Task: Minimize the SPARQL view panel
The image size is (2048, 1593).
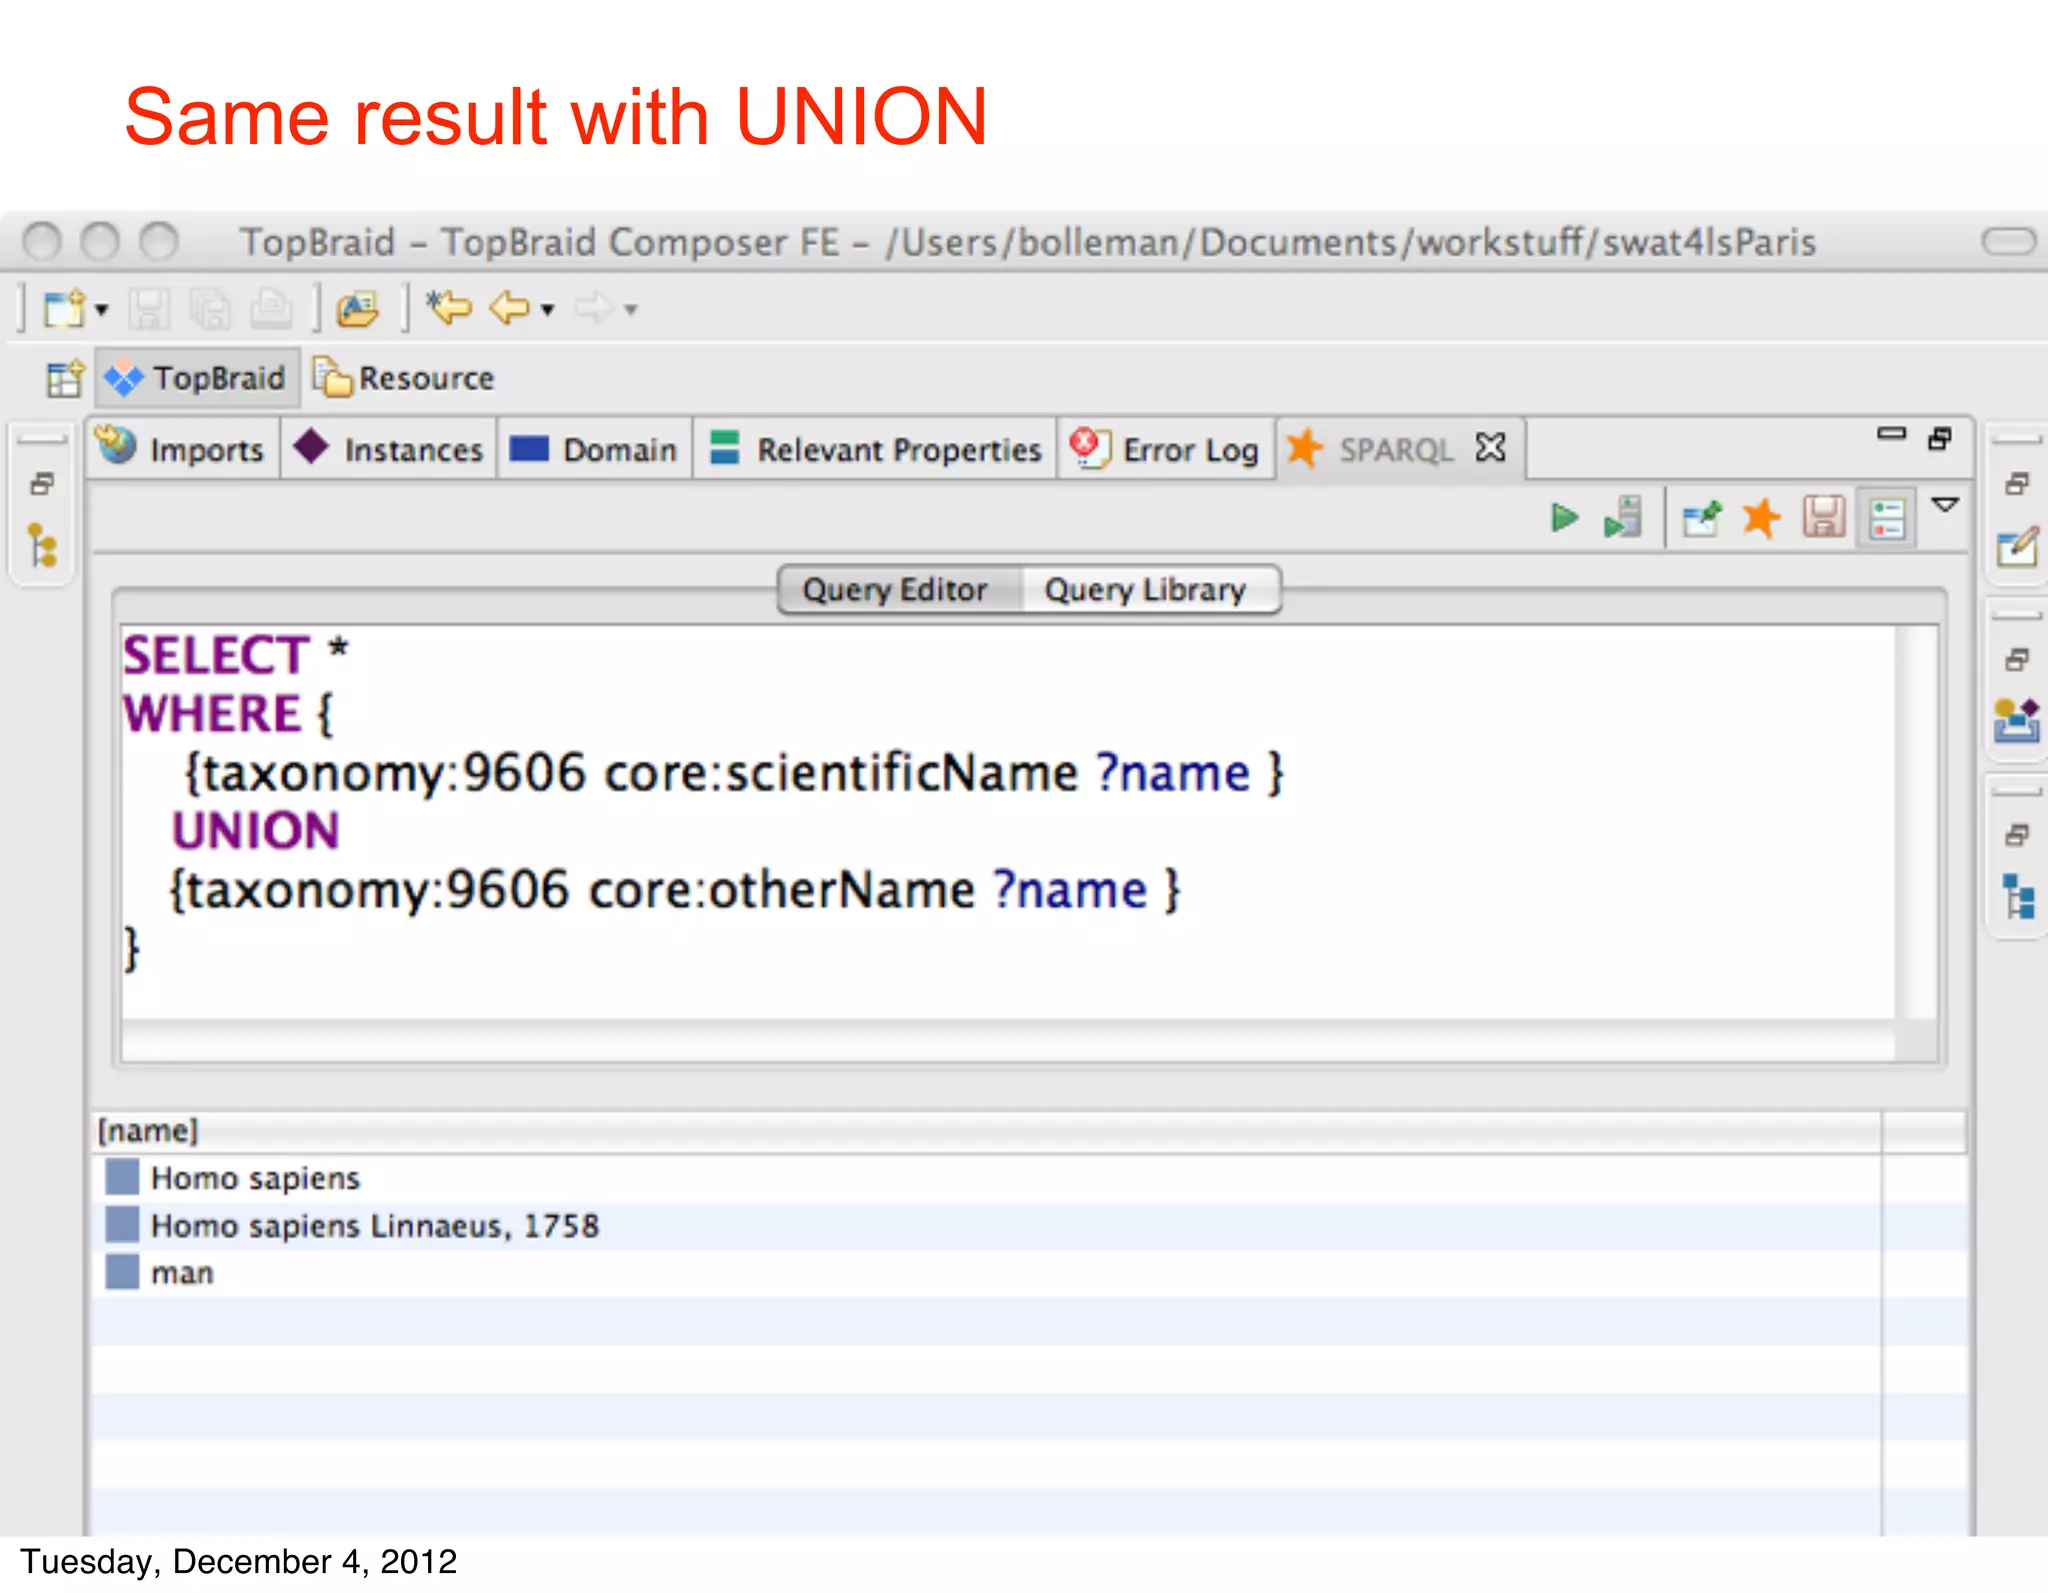Action: [1891, 434]
